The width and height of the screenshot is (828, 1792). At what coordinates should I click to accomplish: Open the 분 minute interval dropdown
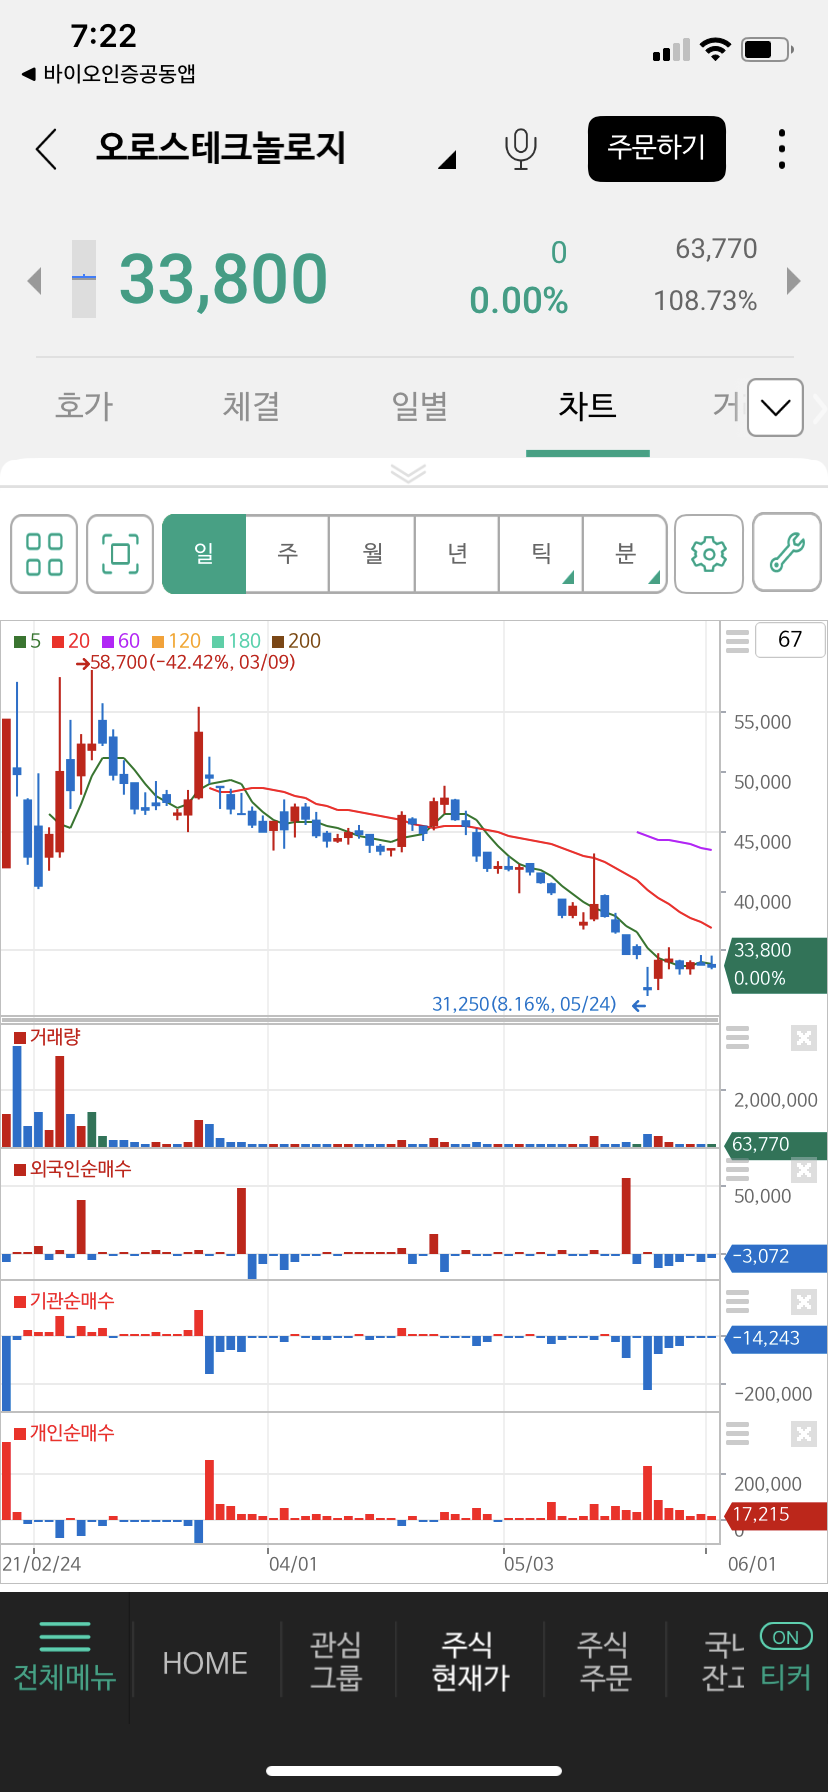625,554
